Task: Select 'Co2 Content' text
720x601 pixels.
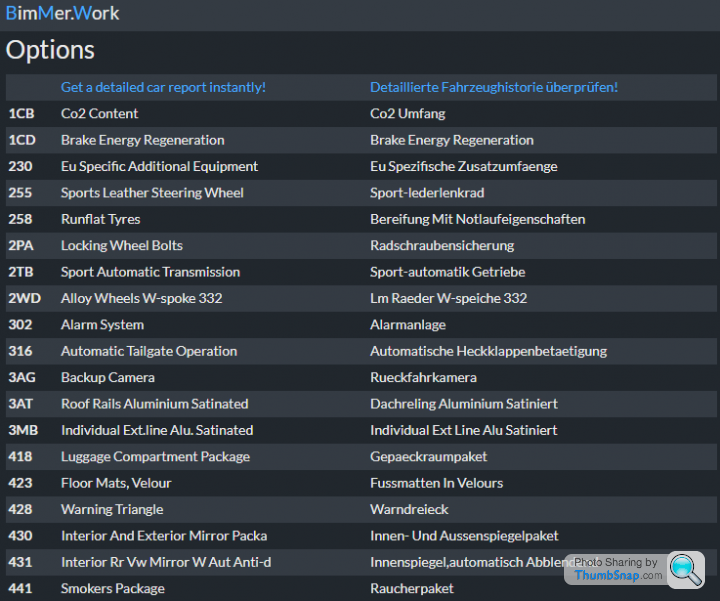Action: click(100, 113)
